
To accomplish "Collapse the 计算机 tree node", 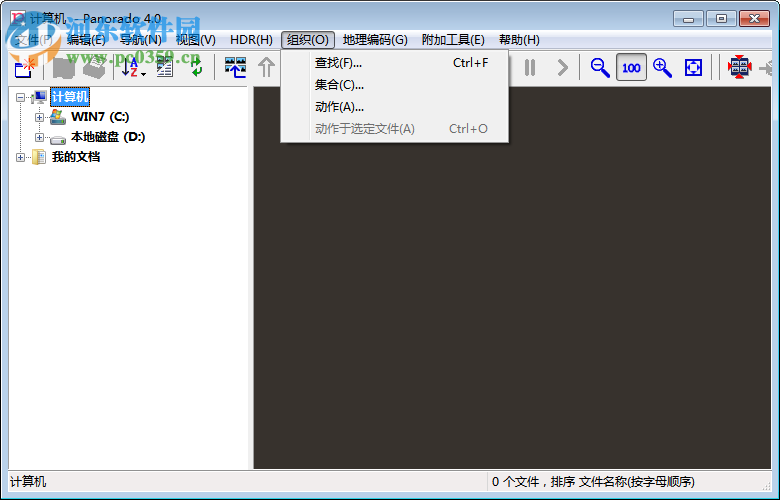I will 20,97.
